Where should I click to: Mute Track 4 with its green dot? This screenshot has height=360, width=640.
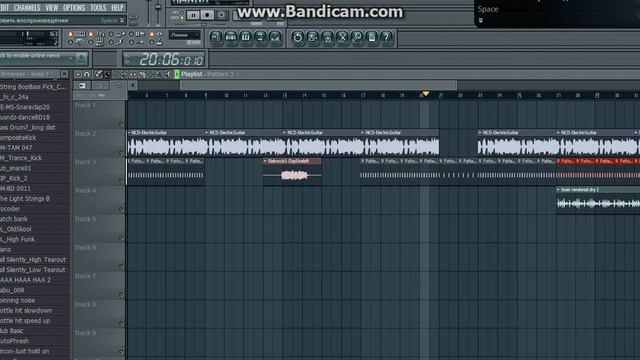(121, 209)
